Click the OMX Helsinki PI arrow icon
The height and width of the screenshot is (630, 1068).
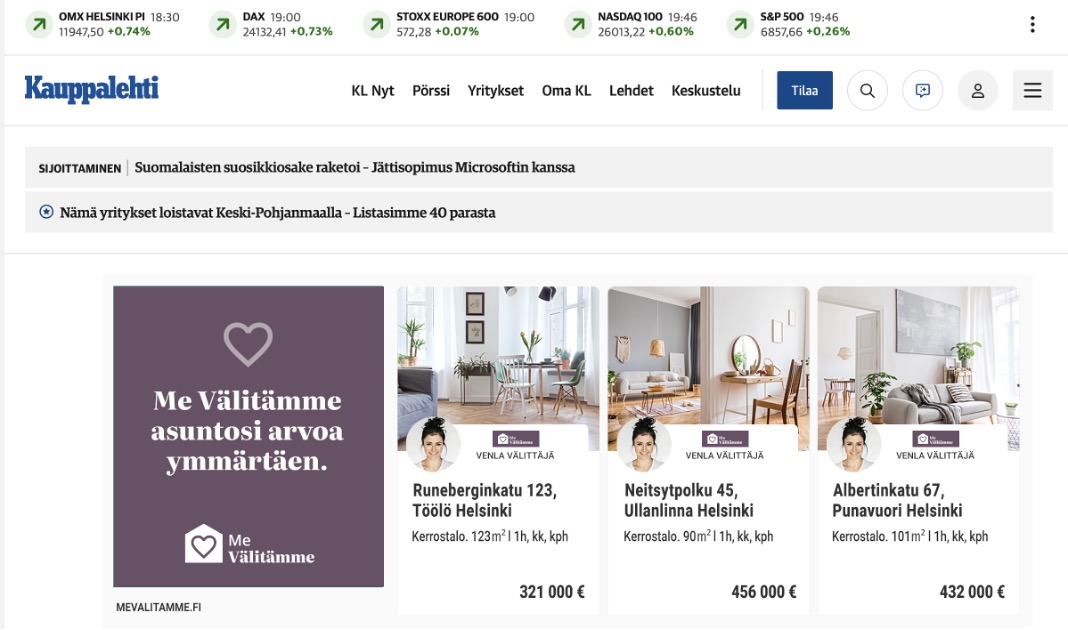tap(40, 25)
